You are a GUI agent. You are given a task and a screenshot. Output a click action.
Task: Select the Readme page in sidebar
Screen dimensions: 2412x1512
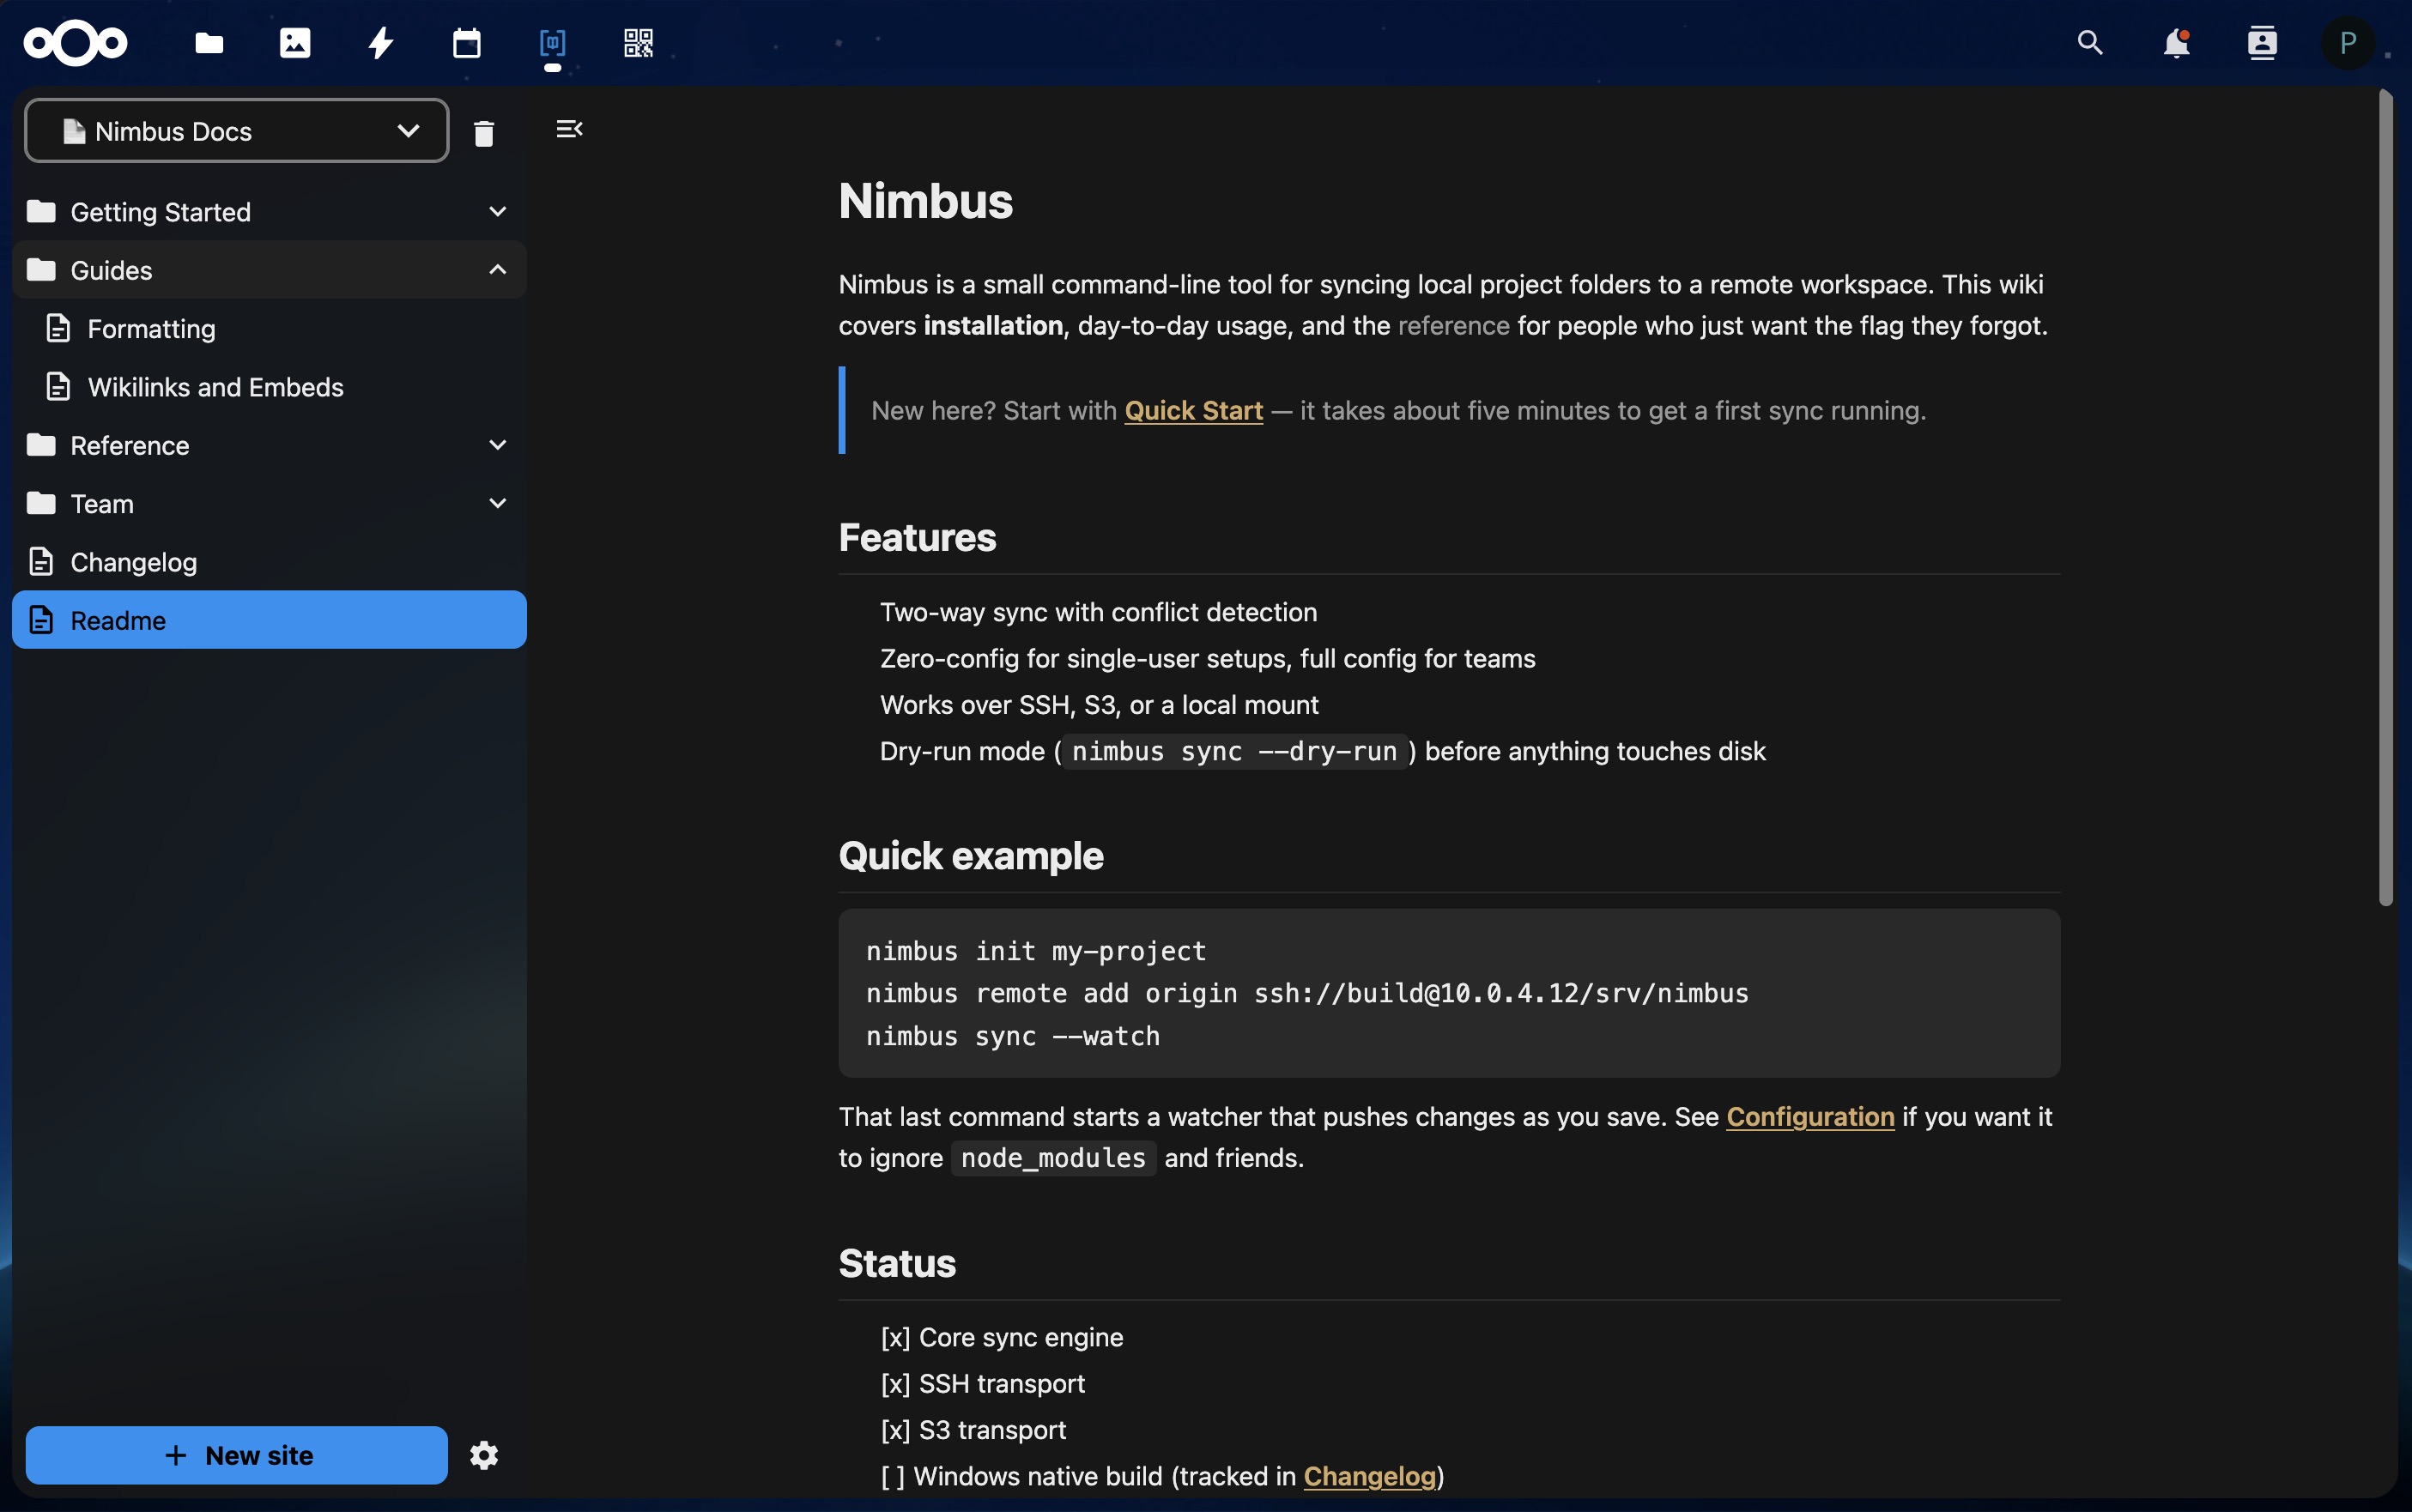269,620
